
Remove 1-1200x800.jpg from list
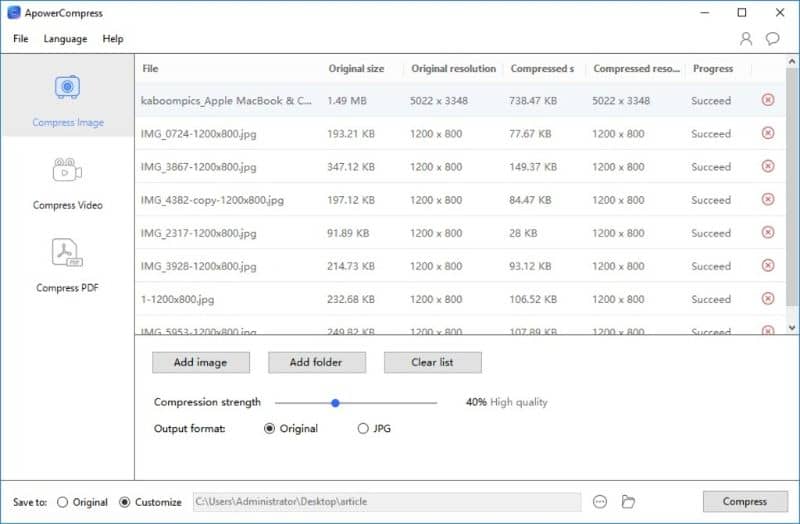(x=768, y=298)
